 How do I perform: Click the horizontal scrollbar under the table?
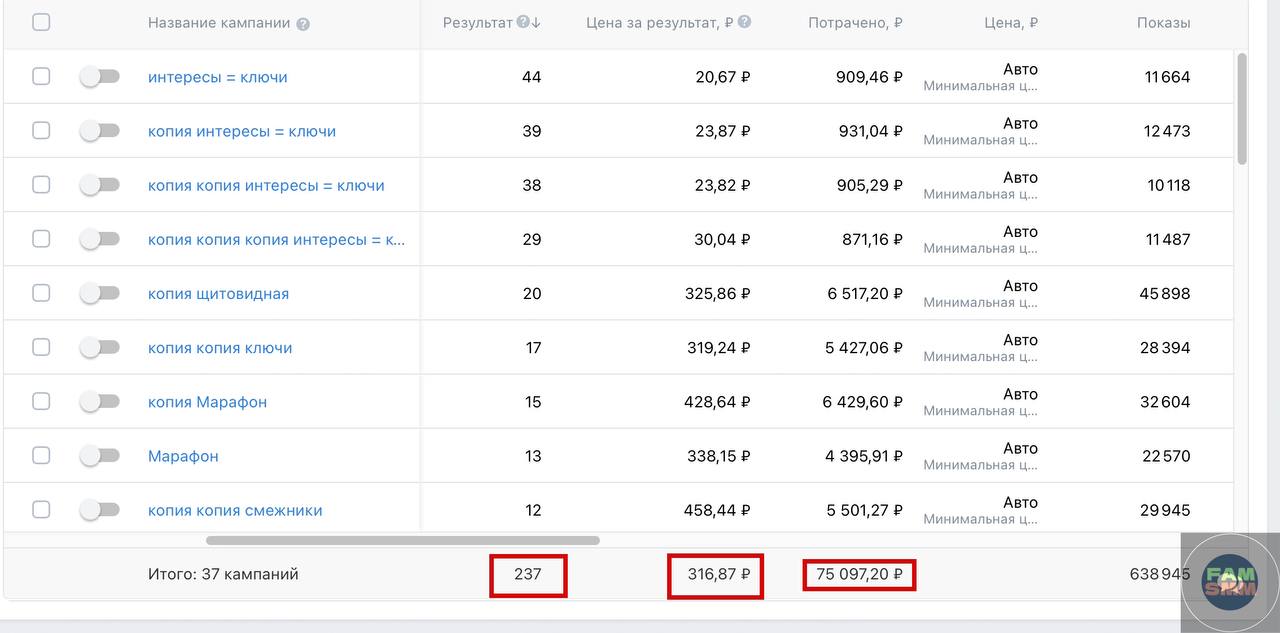[x=403, y=541]
